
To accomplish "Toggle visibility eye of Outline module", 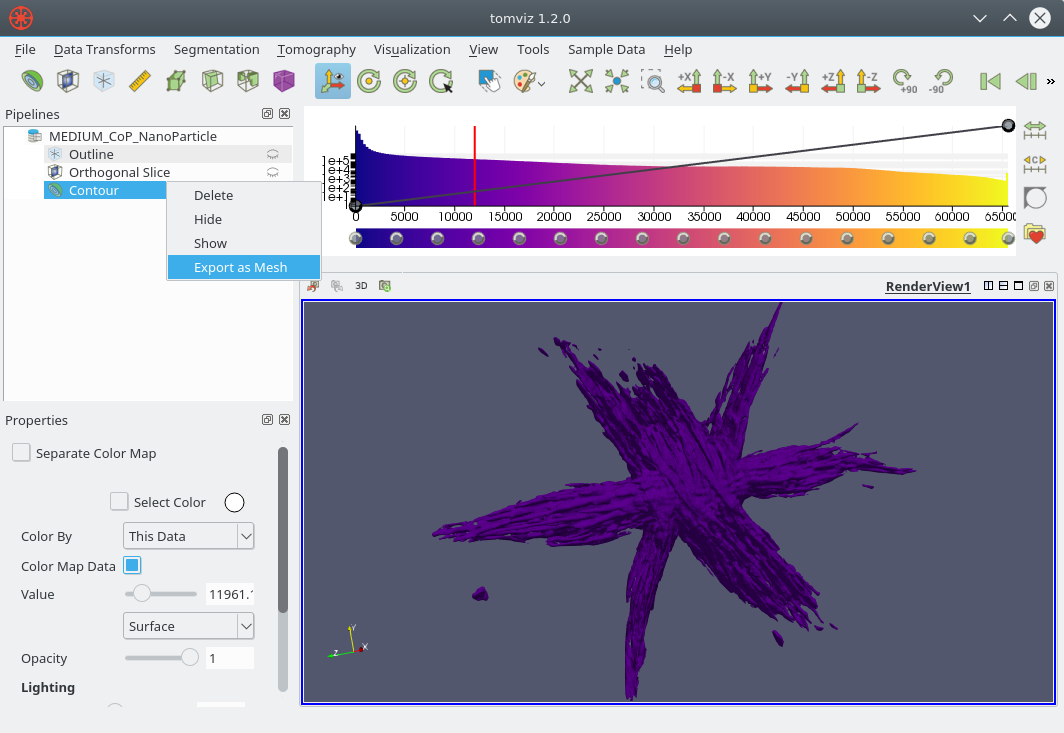I will click(x=273, y=154).
